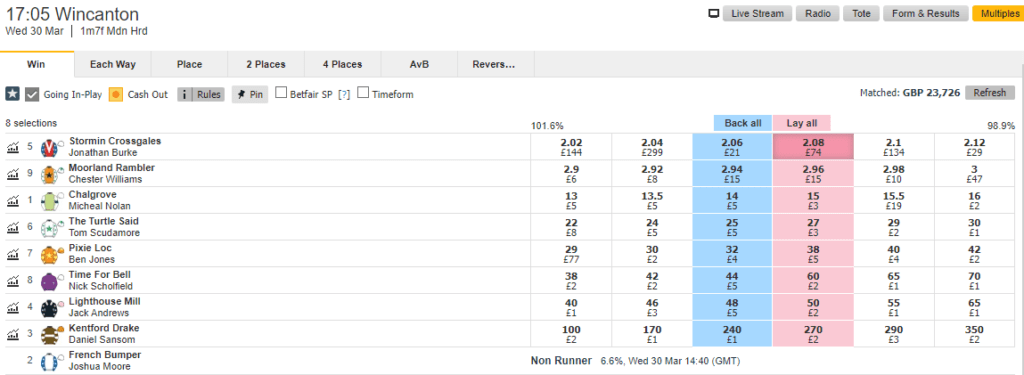Toggle the Cash Out option
1024x375 pixels.
click(x=116, y=94)
